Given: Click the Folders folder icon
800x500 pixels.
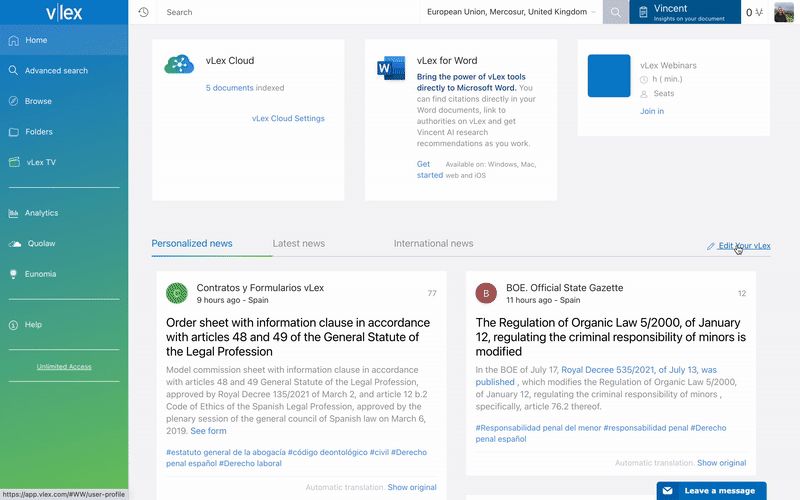Looking at the screenshot, I should (x=14, y=132).
